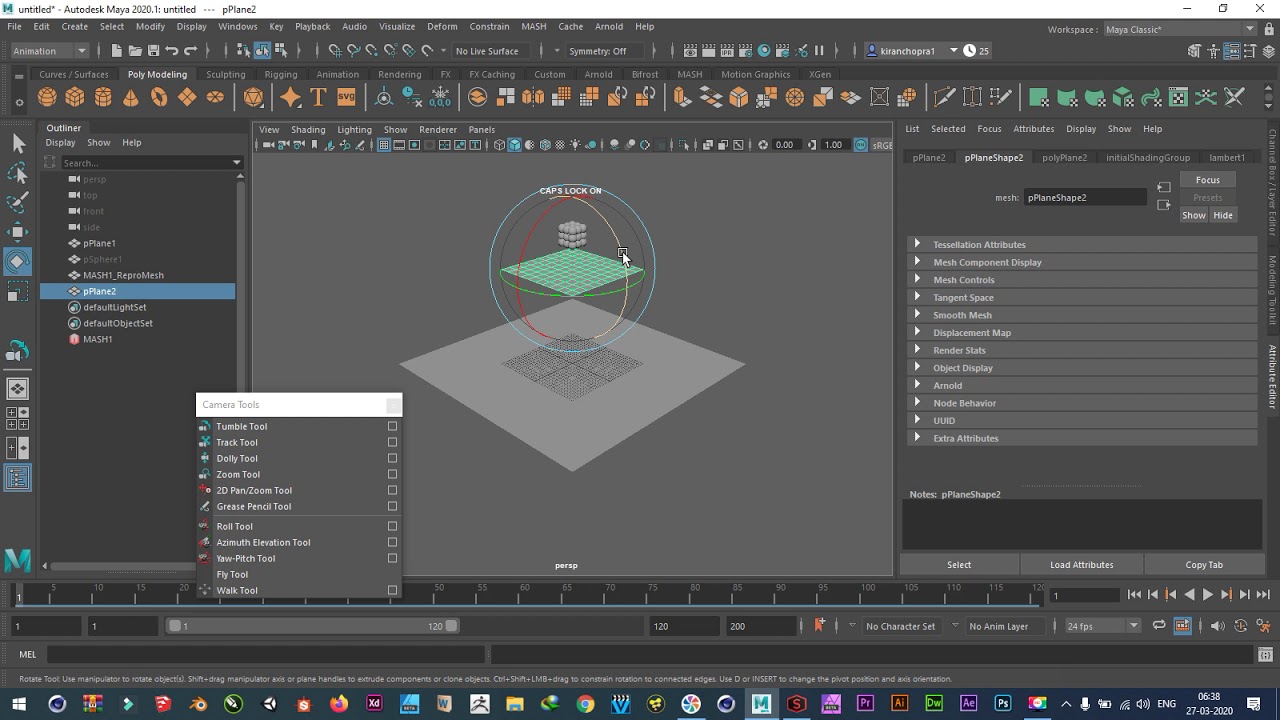This screenshot has width=1280, height=720.
Task: Select MASH1_ReproMesh in the Outliner
Action: [x=123, y=275]
